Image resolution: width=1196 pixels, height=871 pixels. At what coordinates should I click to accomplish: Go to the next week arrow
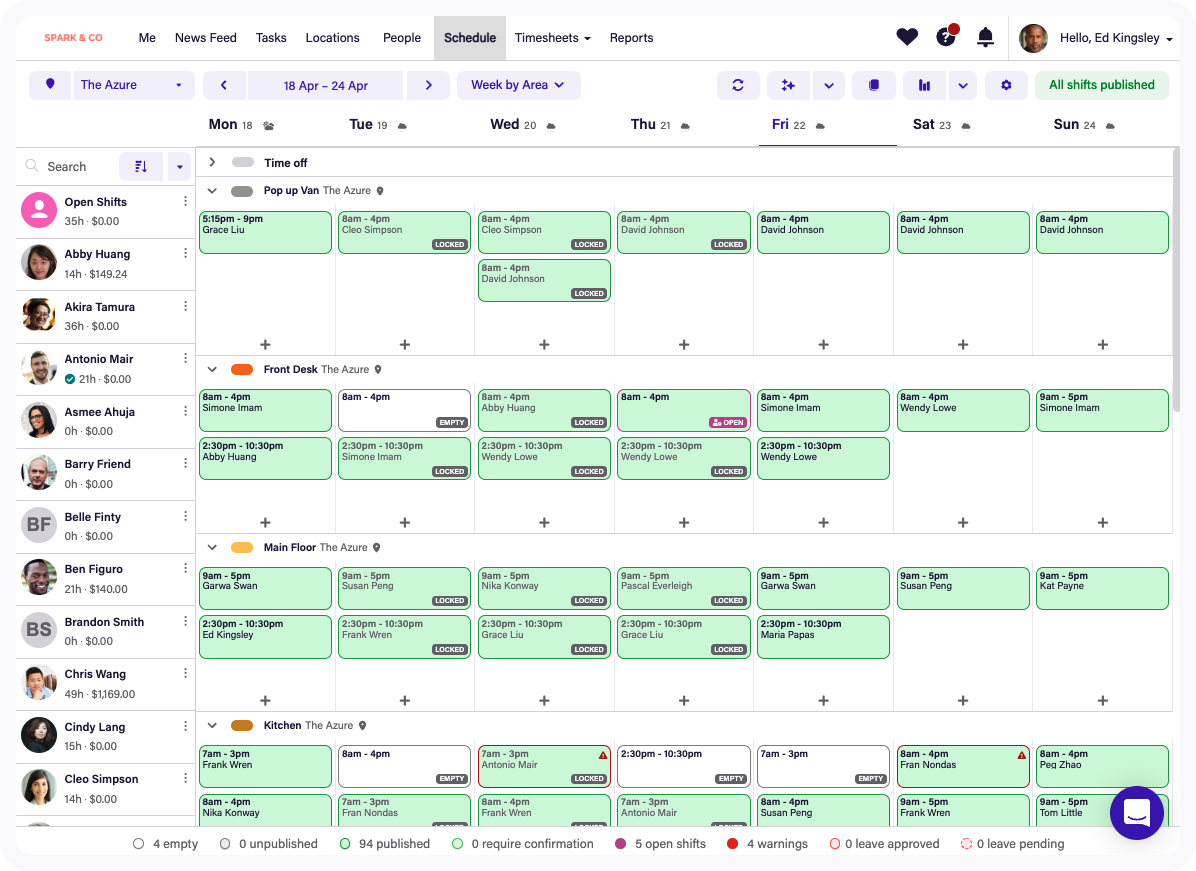[x=429, y=85]
